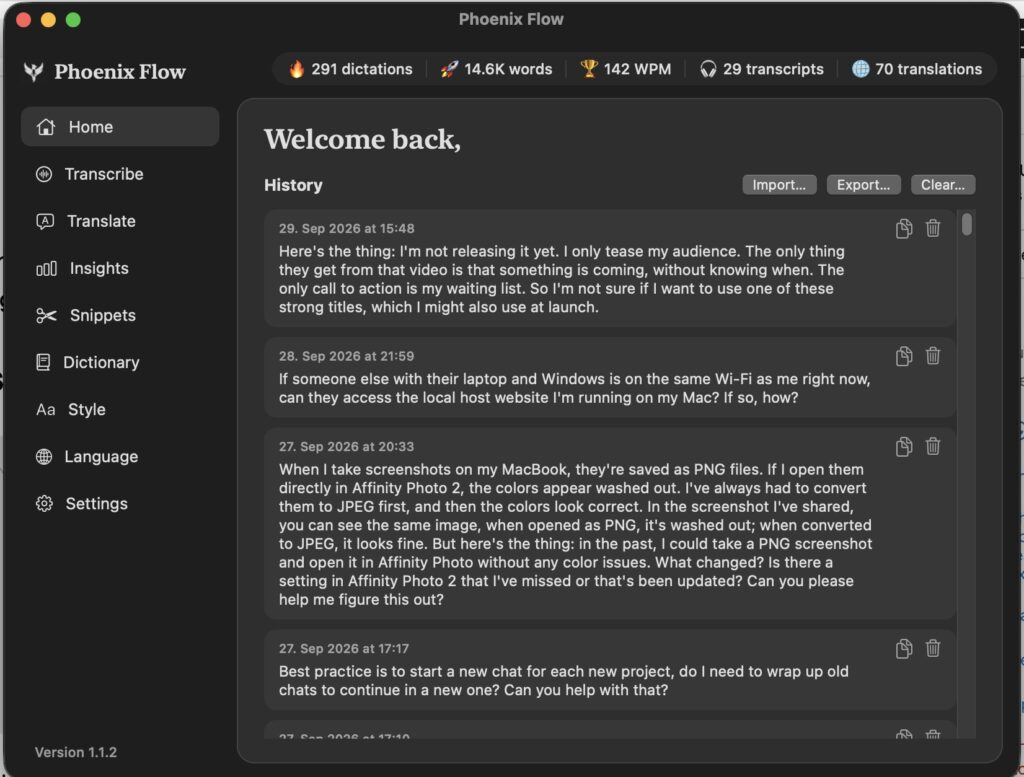Copy the 29. Sep 15:48 entry
1024x777 pixels.
[904, 229]
